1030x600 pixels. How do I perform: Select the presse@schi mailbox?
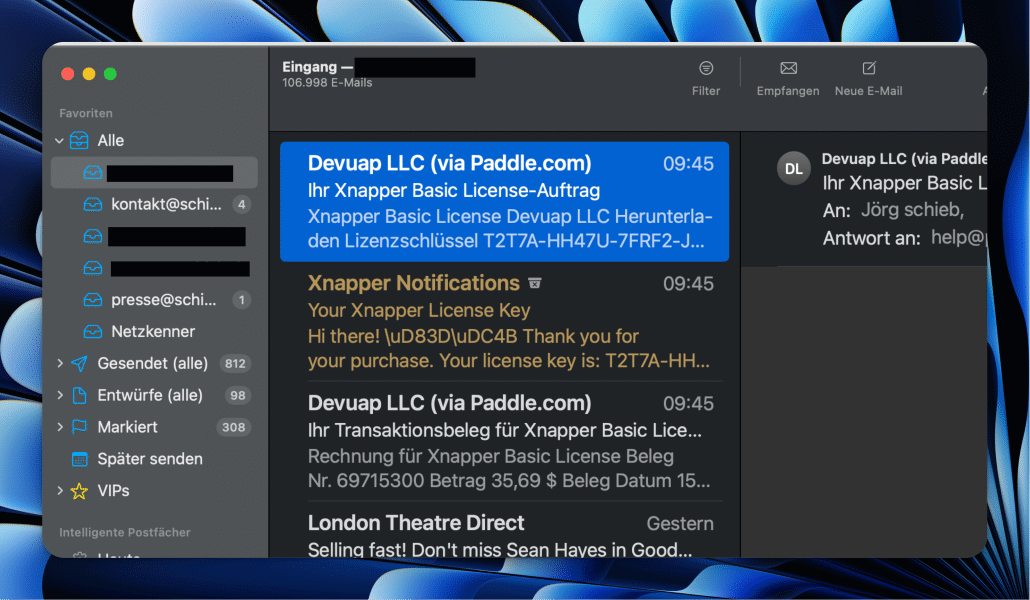click(165, 299)
